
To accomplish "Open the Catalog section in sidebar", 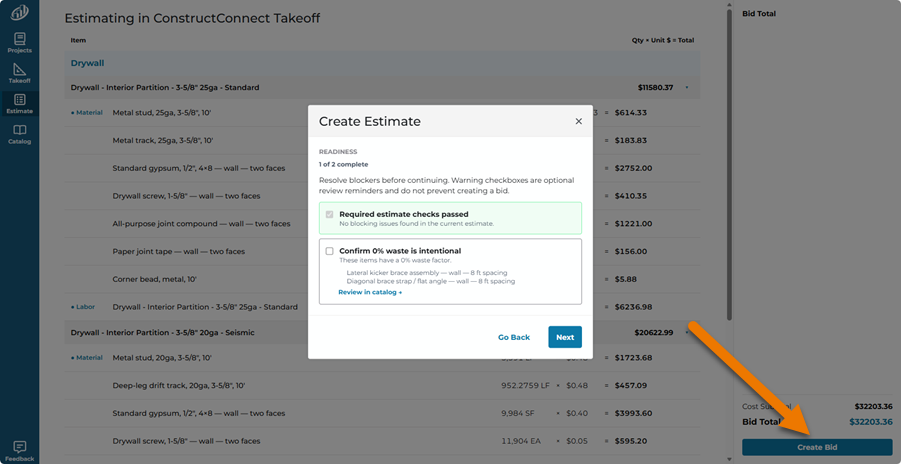I will point(20,135).
